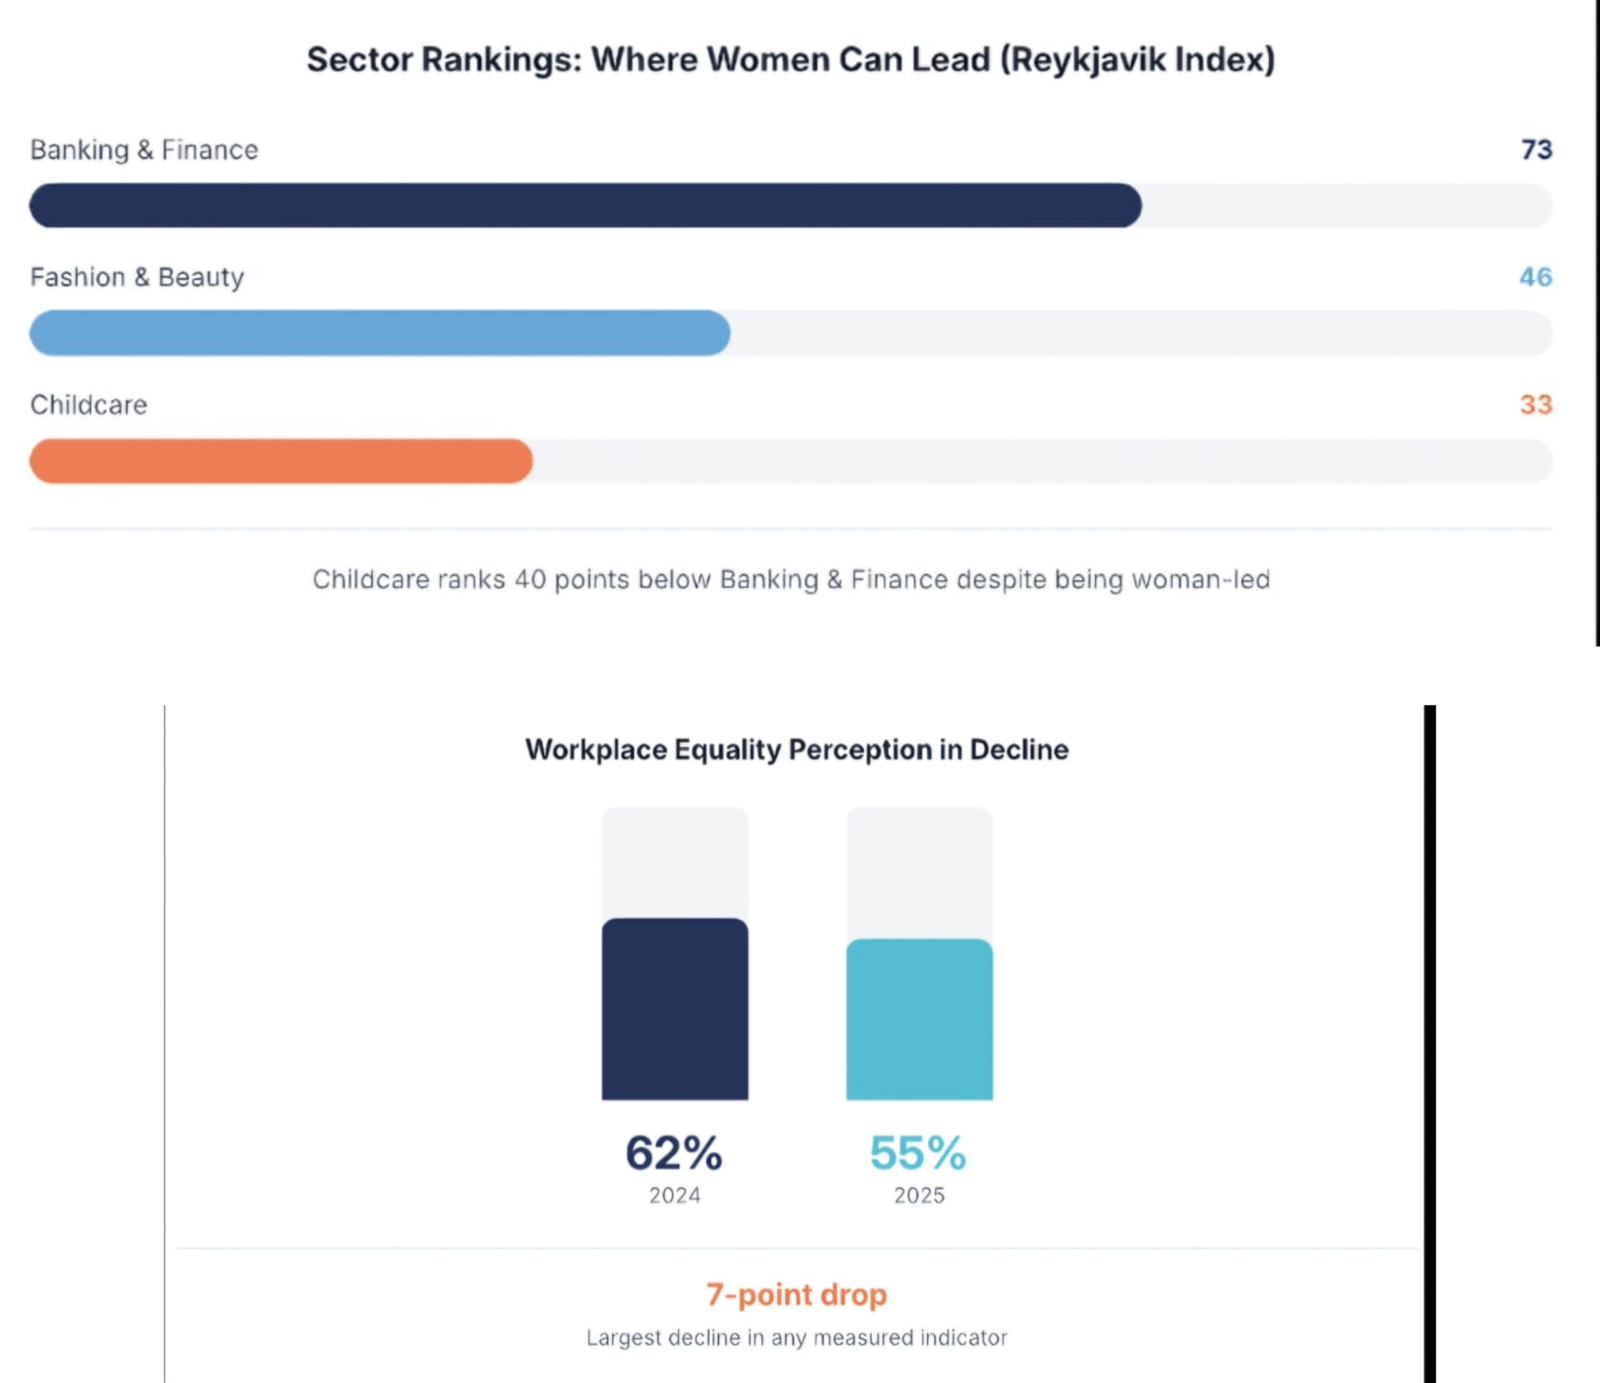The width and height of the screenshot is (1600, 1383).
Task: Click the 2024 year label
Action: [x=675, y=1196]
